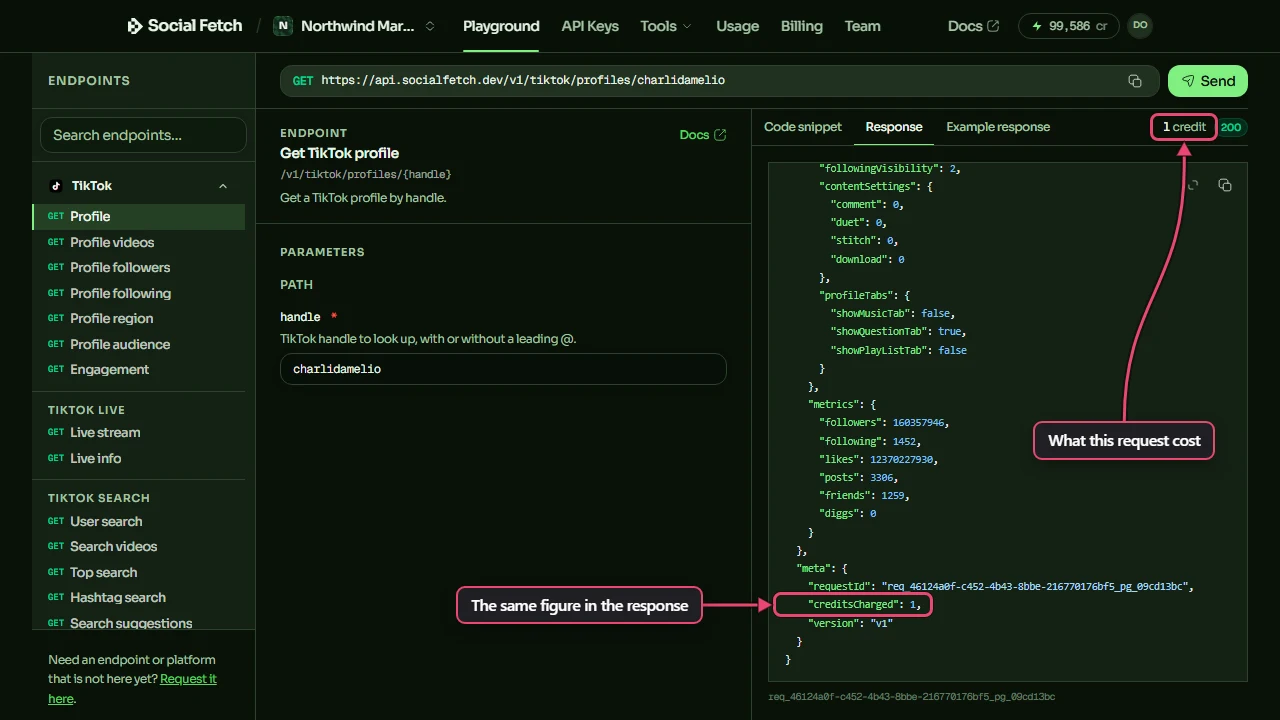The height and width of the screenshot is (720, 1280).
Task: Select the Profile region endpoint
Action: [x=138, y=318]
